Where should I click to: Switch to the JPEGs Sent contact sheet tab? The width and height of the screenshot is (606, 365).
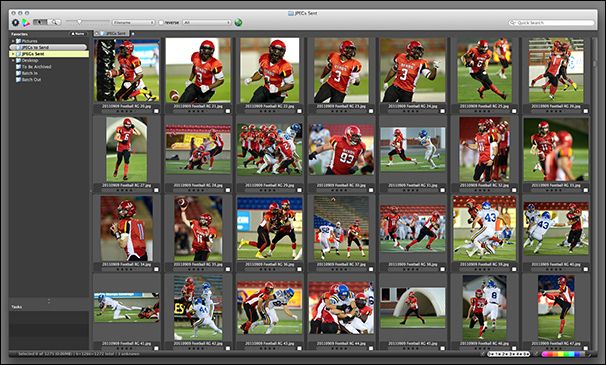tap(113, 34)
